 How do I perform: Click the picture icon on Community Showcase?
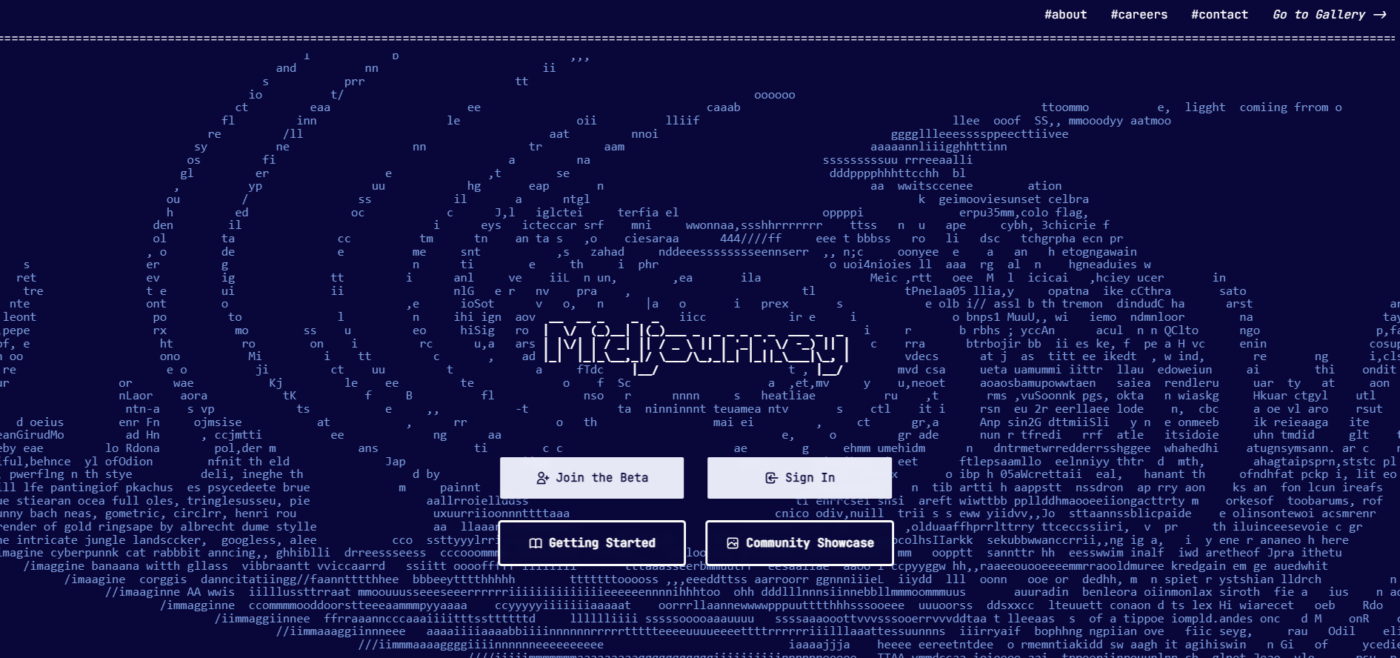tap(732, 543)
